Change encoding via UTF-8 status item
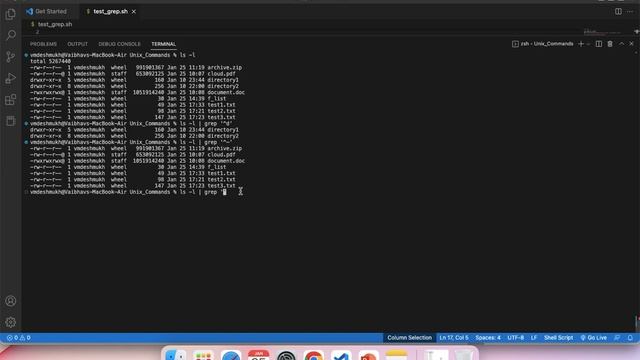This screenshot has width=640, height=360. [516, 338]
